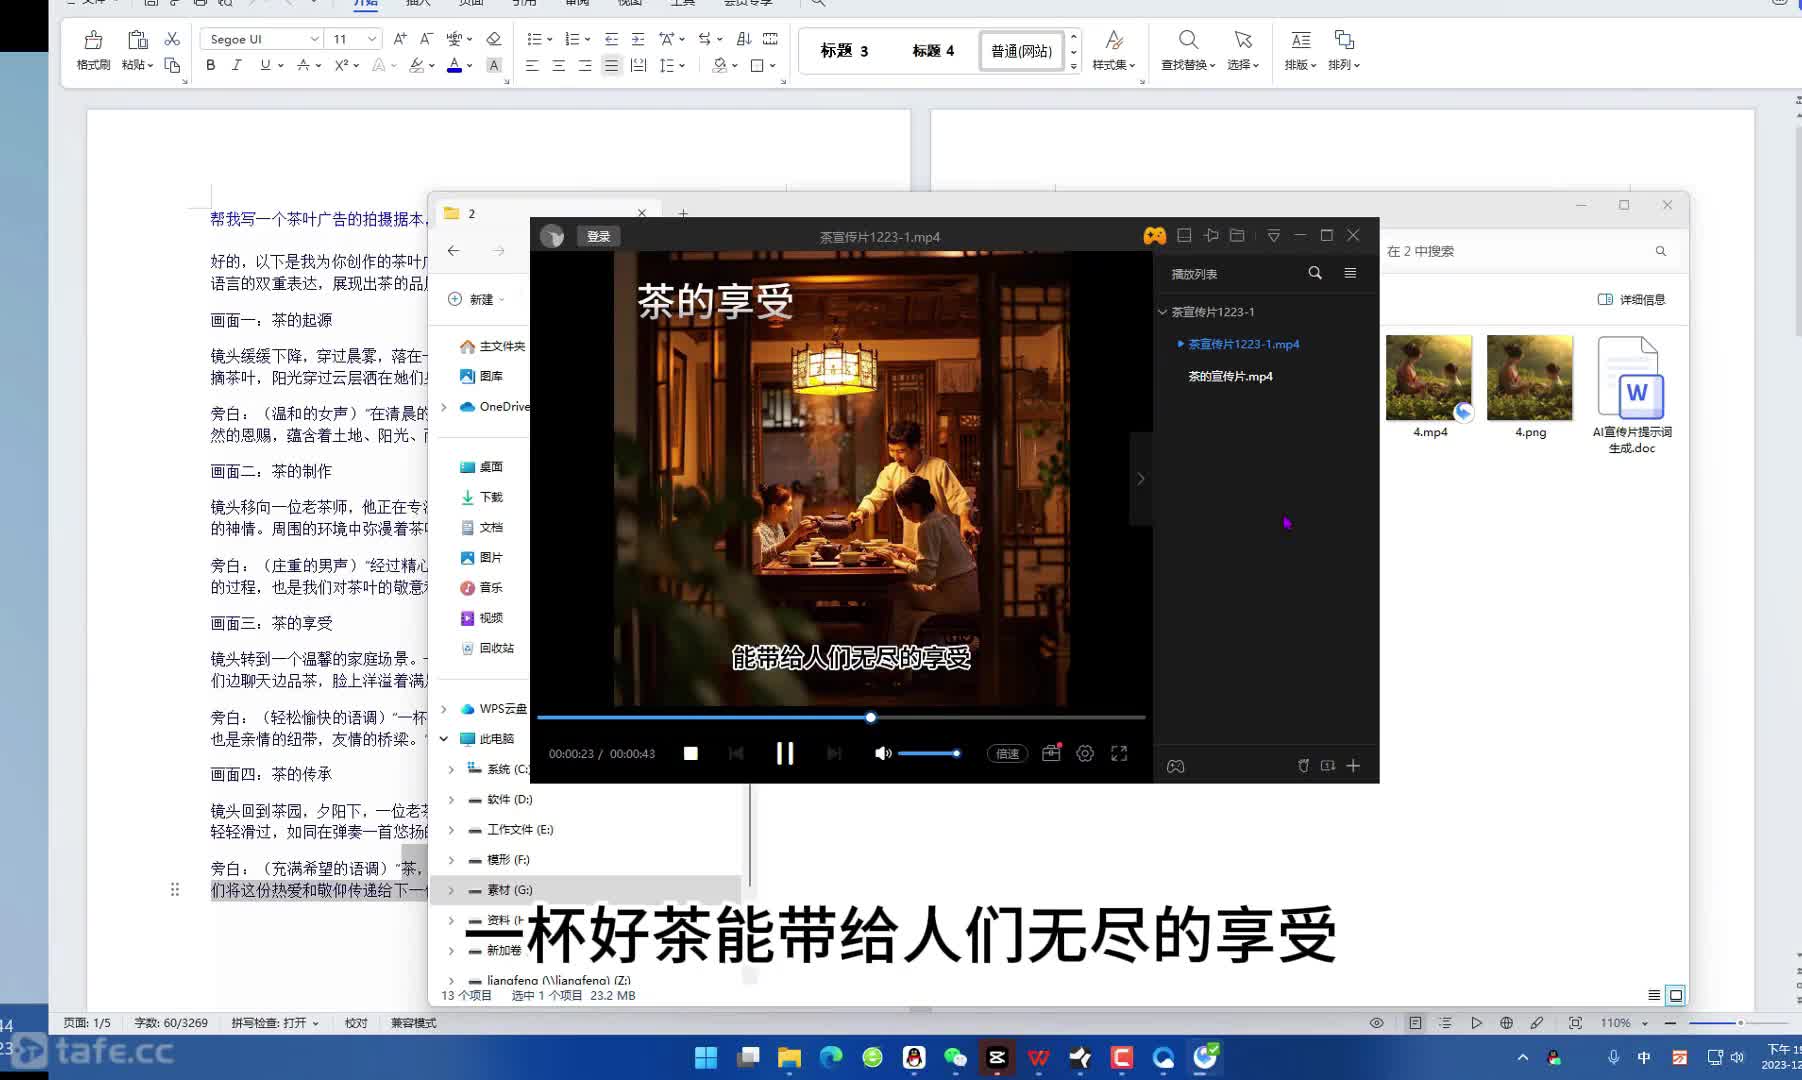This screenshot has width=1802, height=1080.
Task: Clear the playlist with the trash icon
Action: 1303,766
